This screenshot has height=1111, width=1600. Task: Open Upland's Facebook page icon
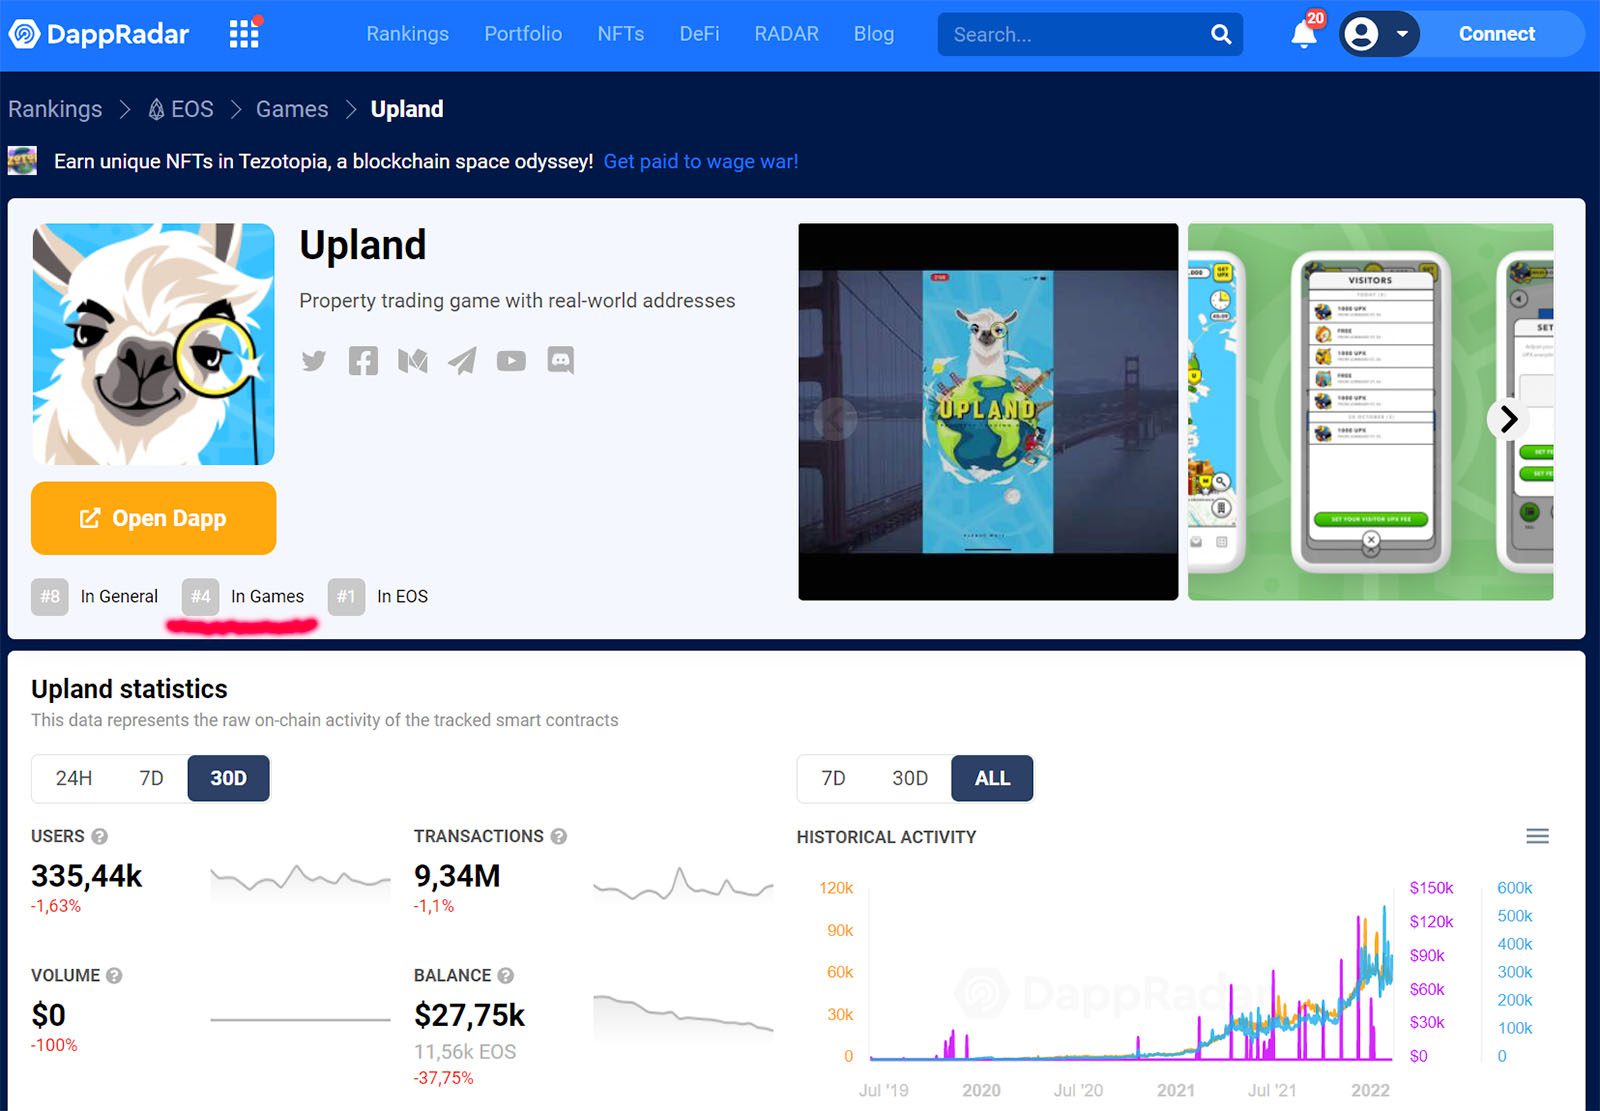tap(363, 361)
